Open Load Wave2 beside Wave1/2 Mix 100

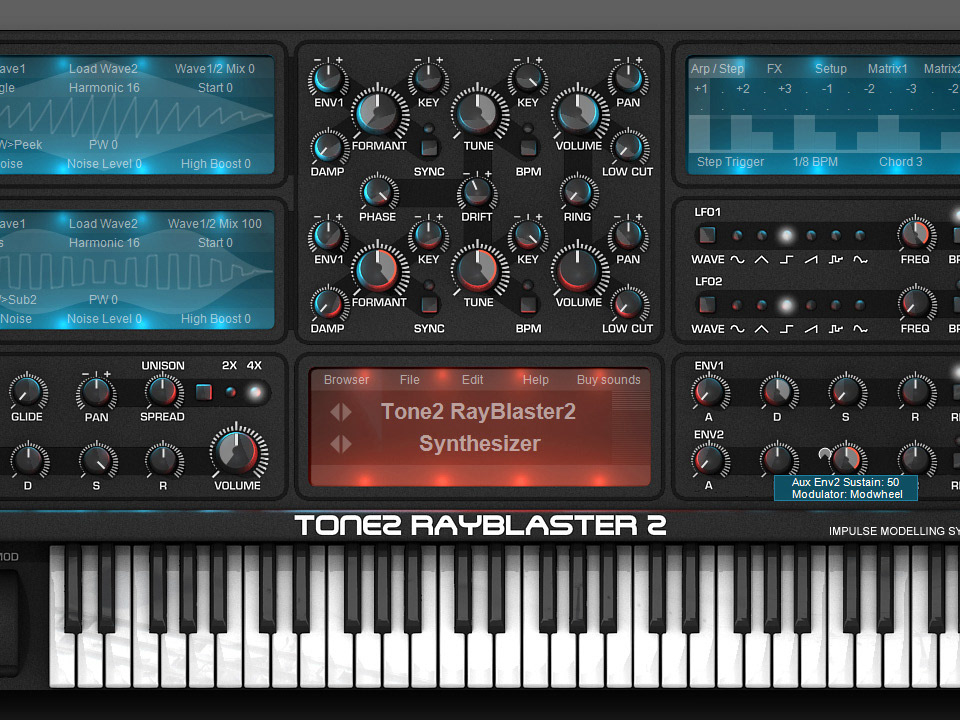click(103, 223)
